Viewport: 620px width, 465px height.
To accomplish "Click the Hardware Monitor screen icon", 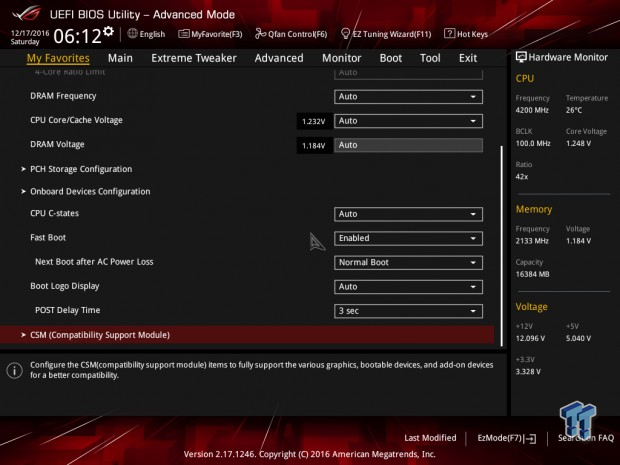I will point(521,57).
